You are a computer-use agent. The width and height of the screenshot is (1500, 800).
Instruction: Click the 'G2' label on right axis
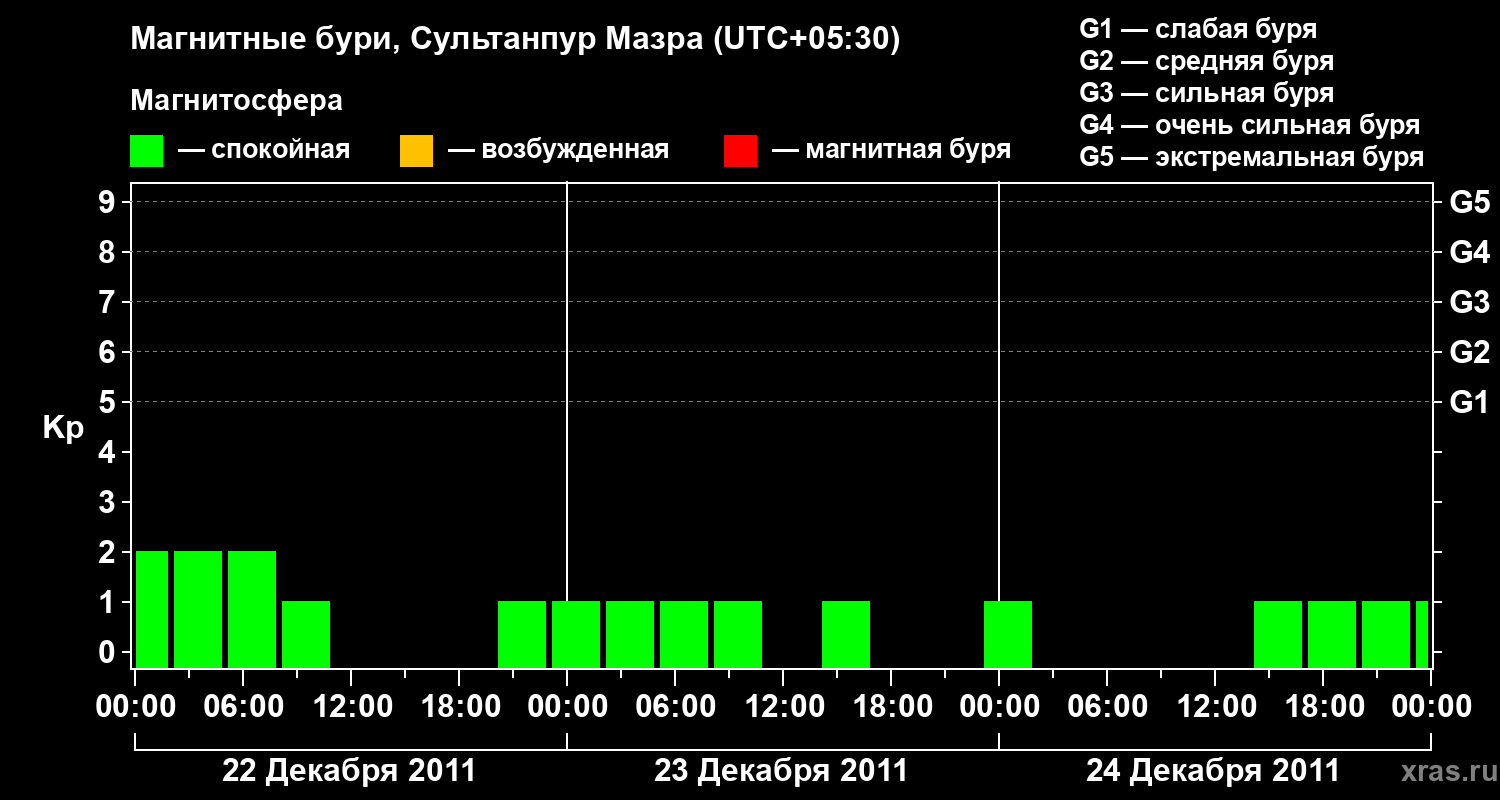click(x=1469, y=353)
